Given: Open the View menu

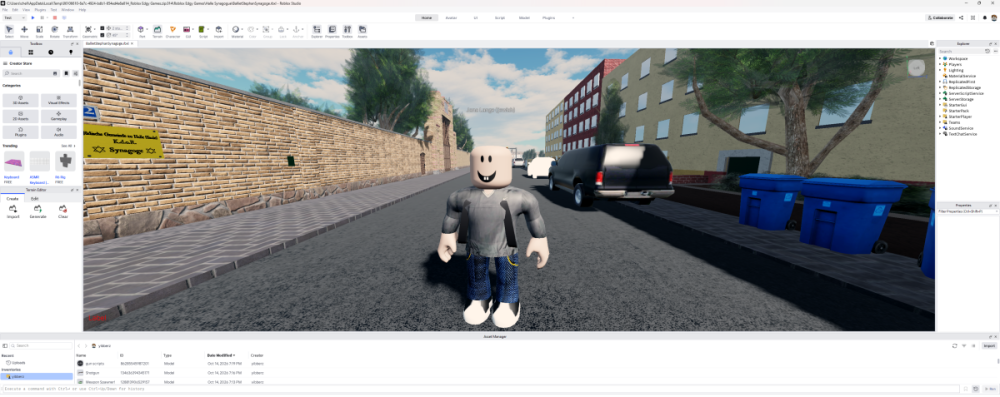Looking at the screenshot, I should (x=26, y=10).
